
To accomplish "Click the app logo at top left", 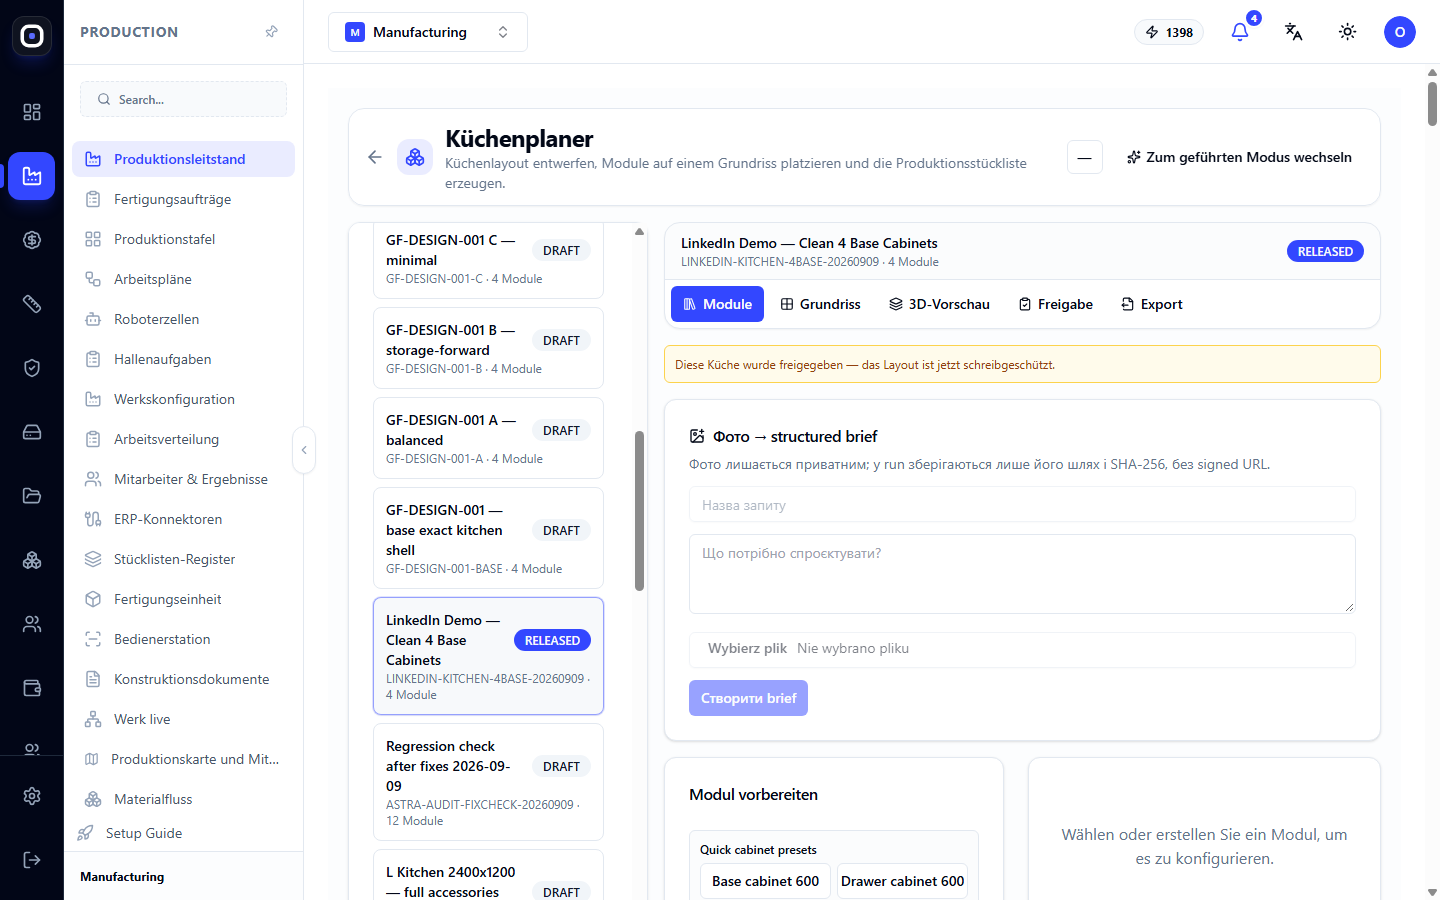I will click(x=32, y=36).
